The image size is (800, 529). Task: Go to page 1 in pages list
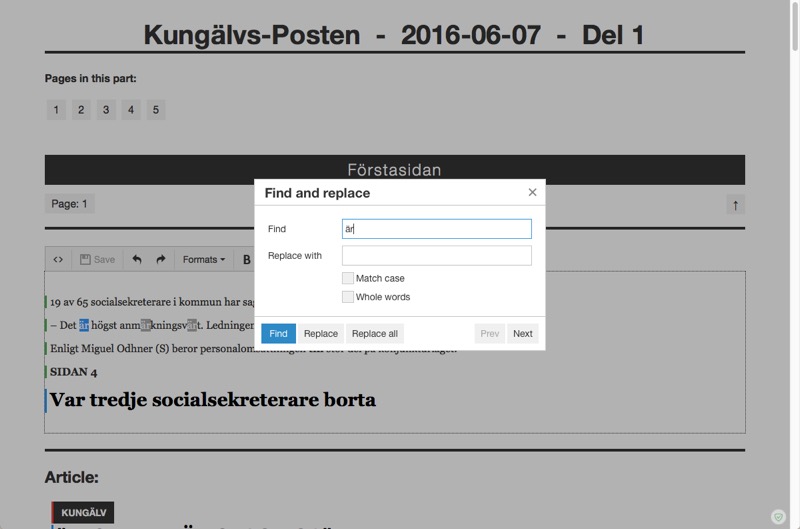pos(56,110)
